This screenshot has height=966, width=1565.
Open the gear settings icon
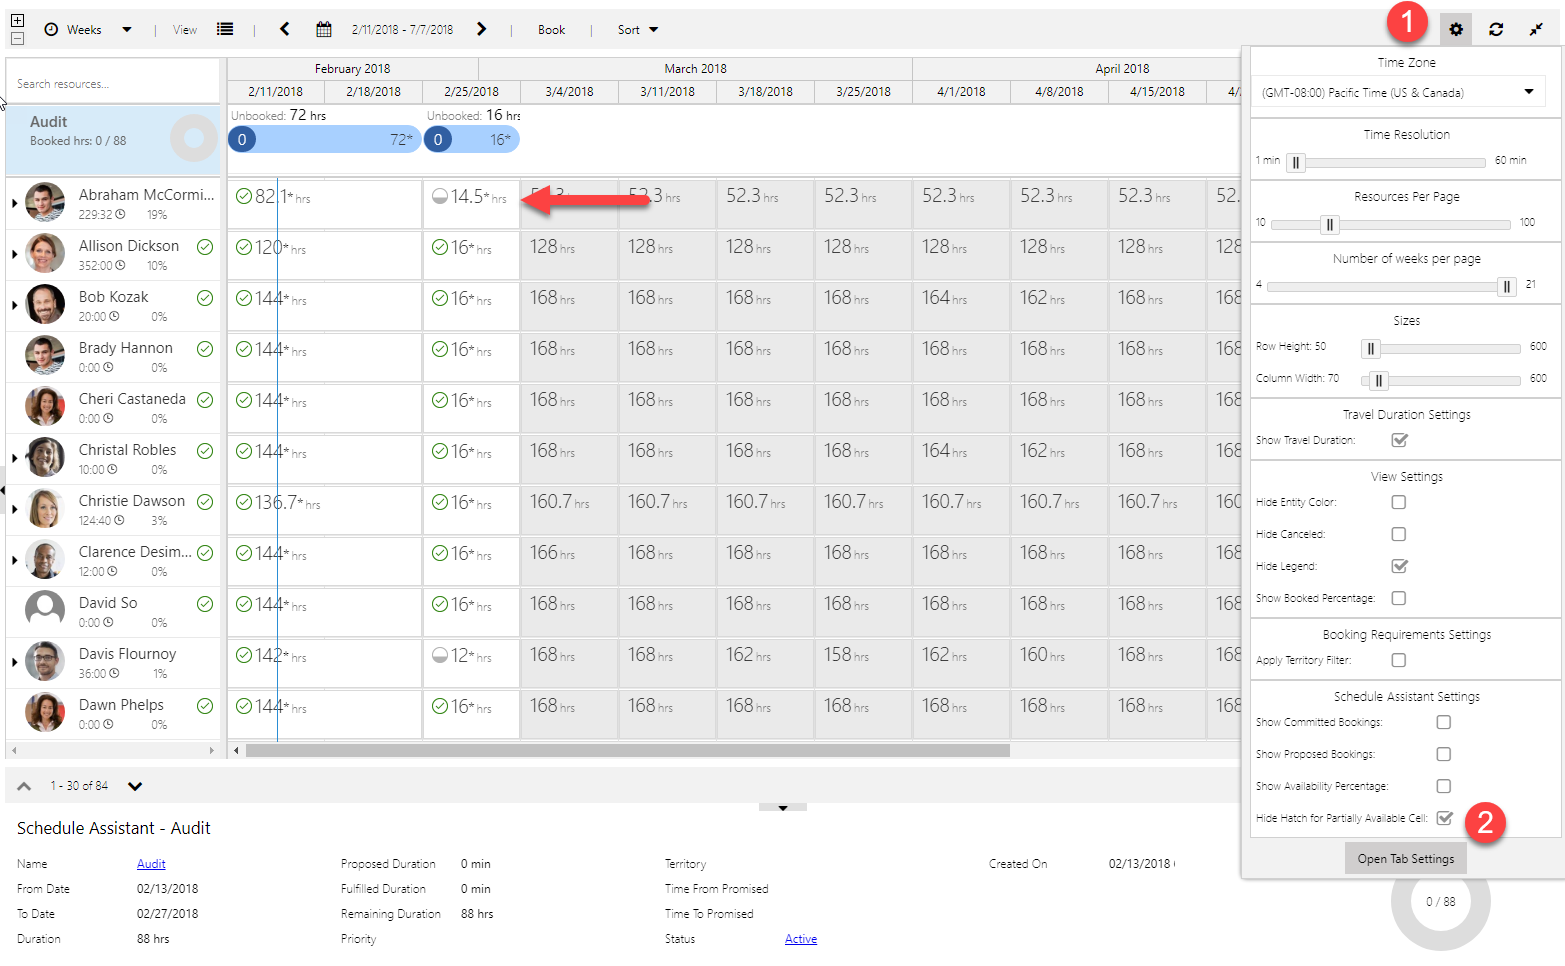pyautogui.click(x=1455, y=30)
